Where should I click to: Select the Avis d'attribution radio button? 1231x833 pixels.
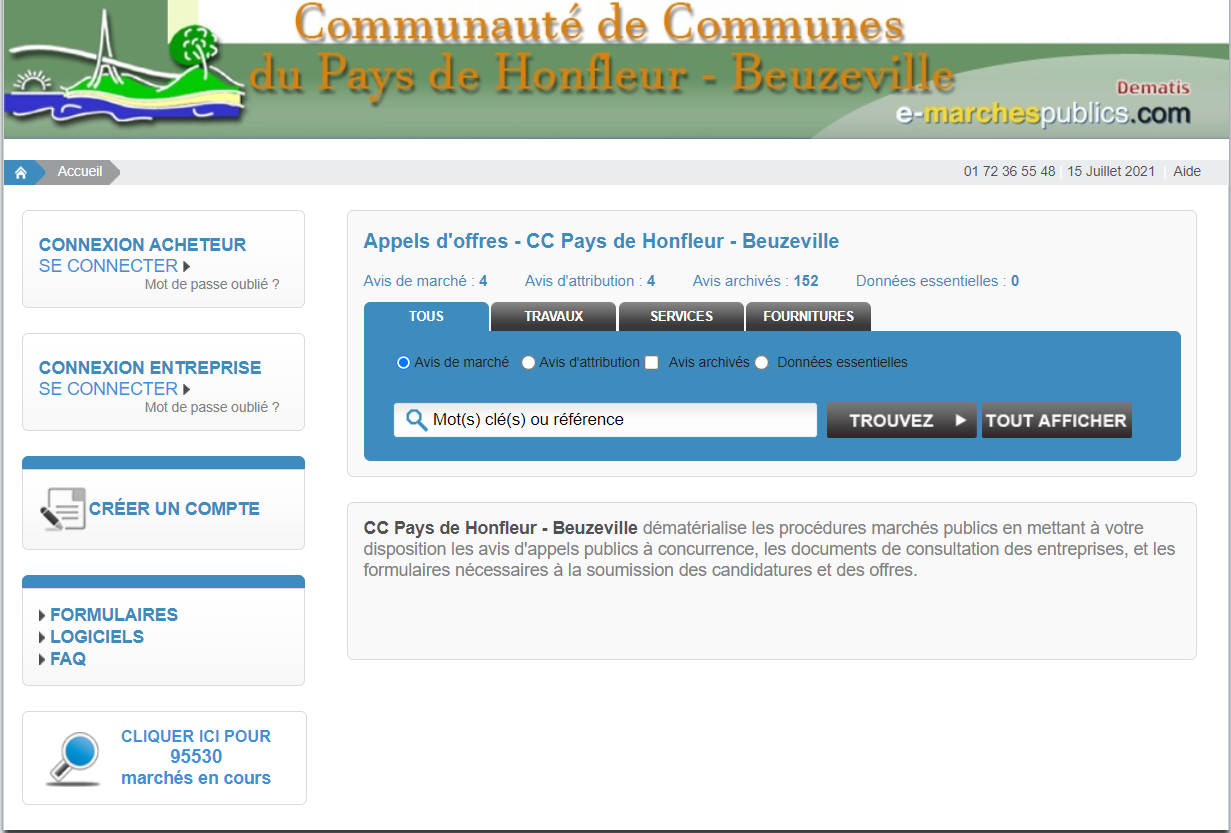(528, 363)
